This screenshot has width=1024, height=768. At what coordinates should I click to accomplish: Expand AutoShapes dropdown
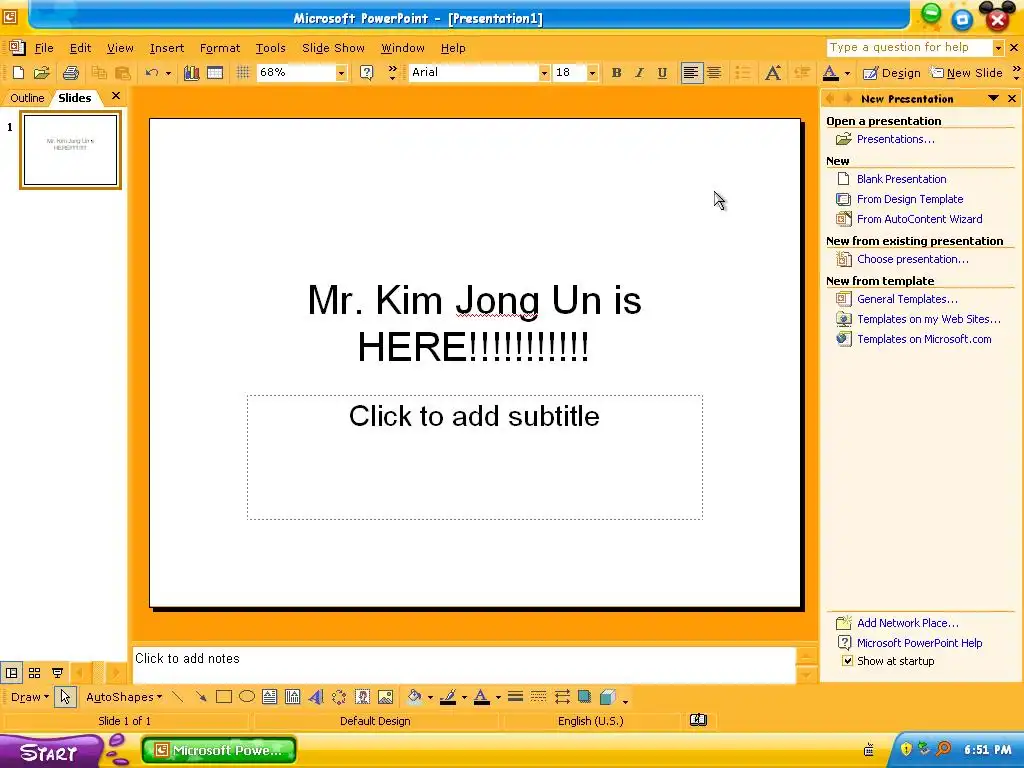[124, 697]
